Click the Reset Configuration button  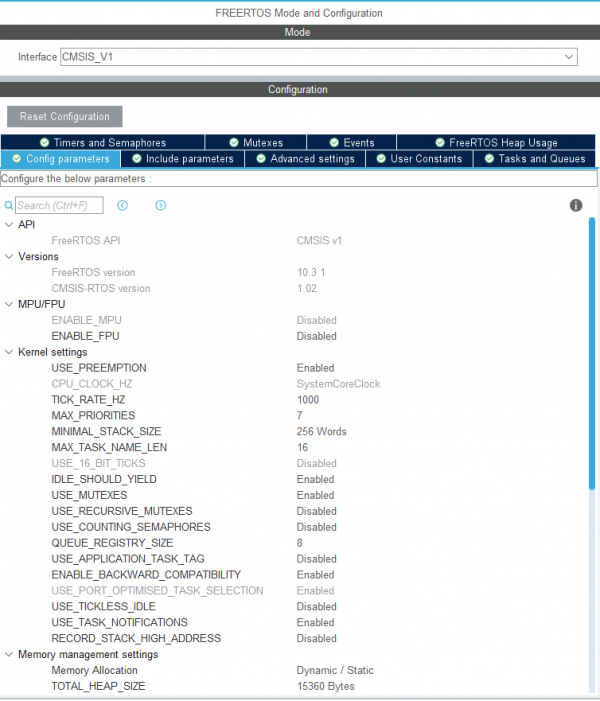[64, 117]
